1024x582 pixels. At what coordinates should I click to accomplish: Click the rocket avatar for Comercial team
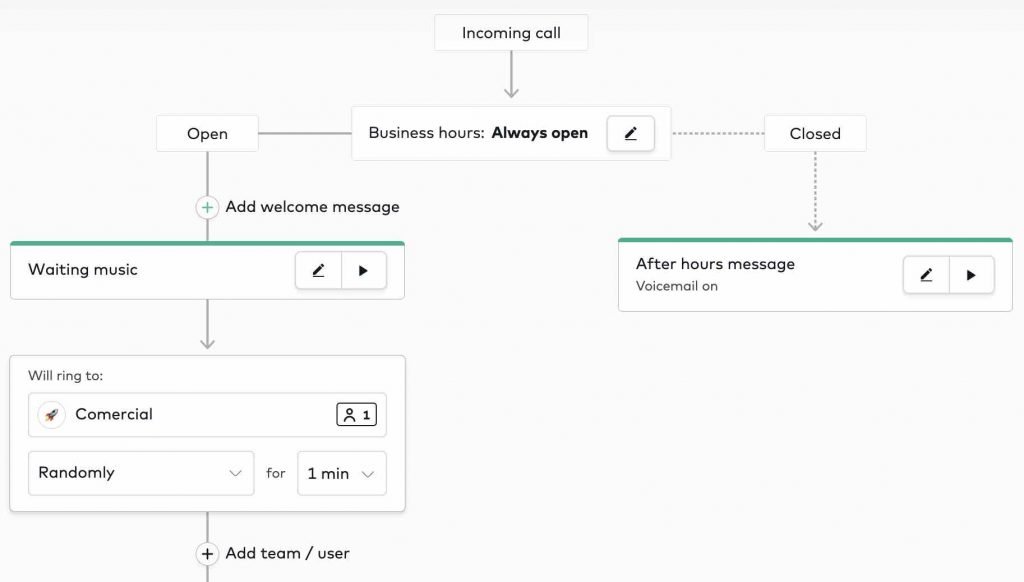[x=51, y=414]
